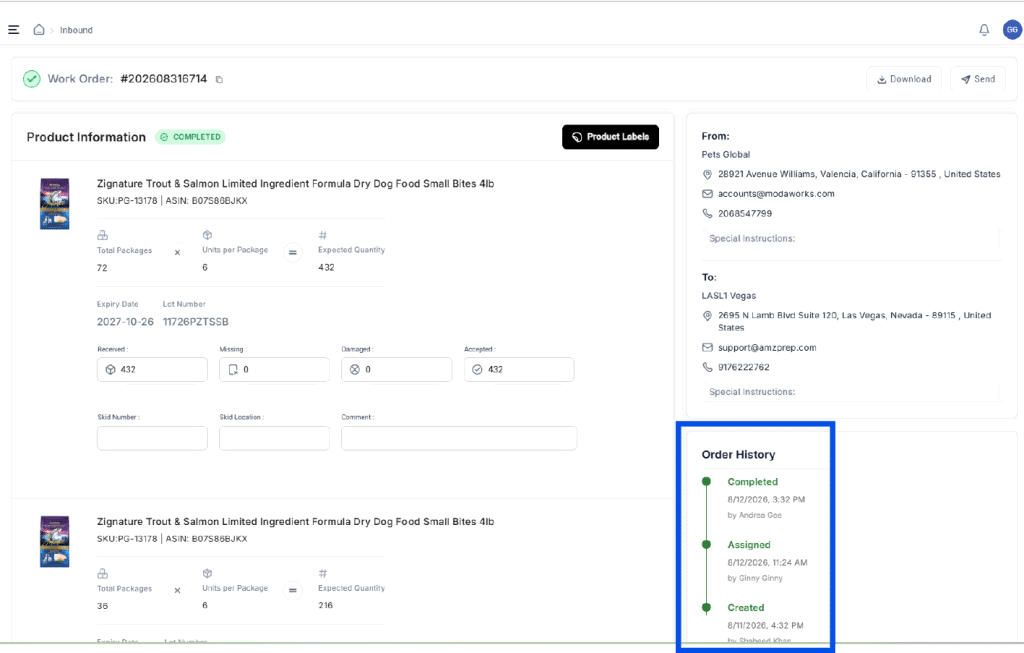Click email icon beside support@amzprep.com
The width and height of the screenshot is (1024, 653).
(707, 347)
